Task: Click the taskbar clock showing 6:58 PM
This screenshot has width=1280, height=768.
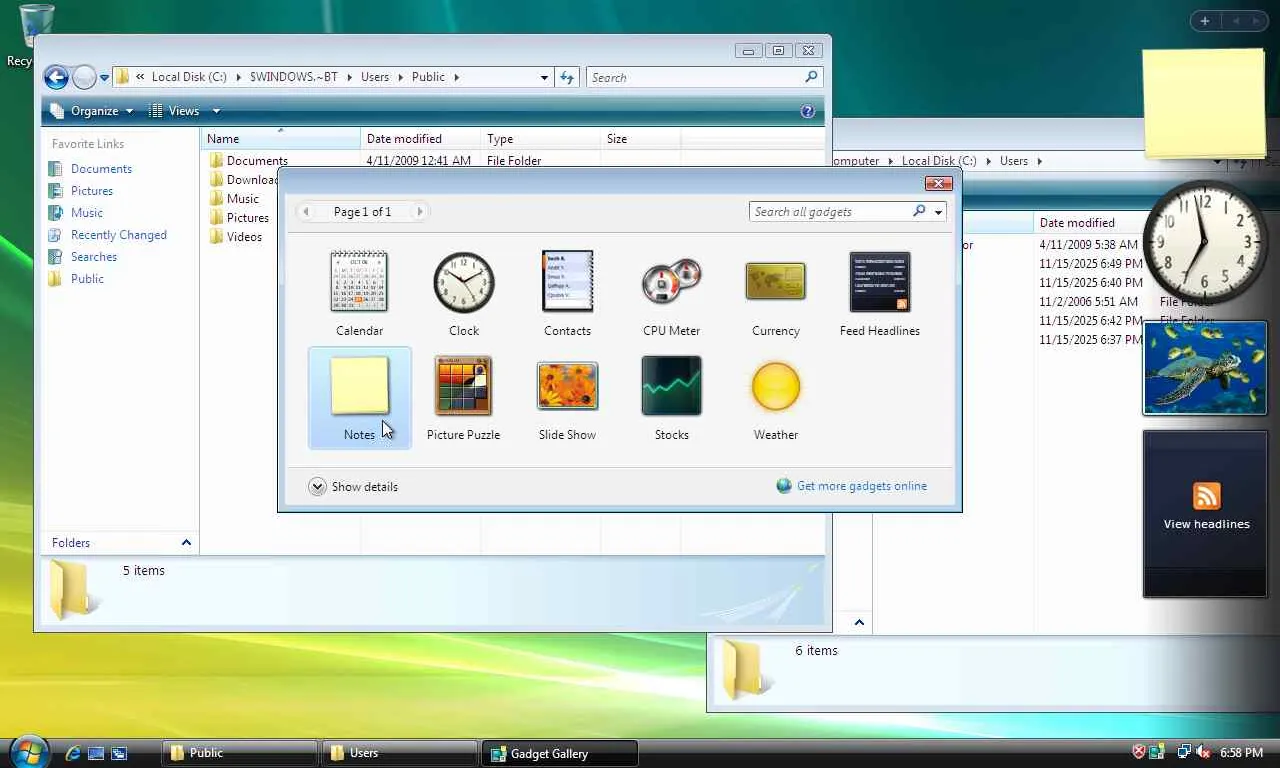Action: click(1241, 753)
